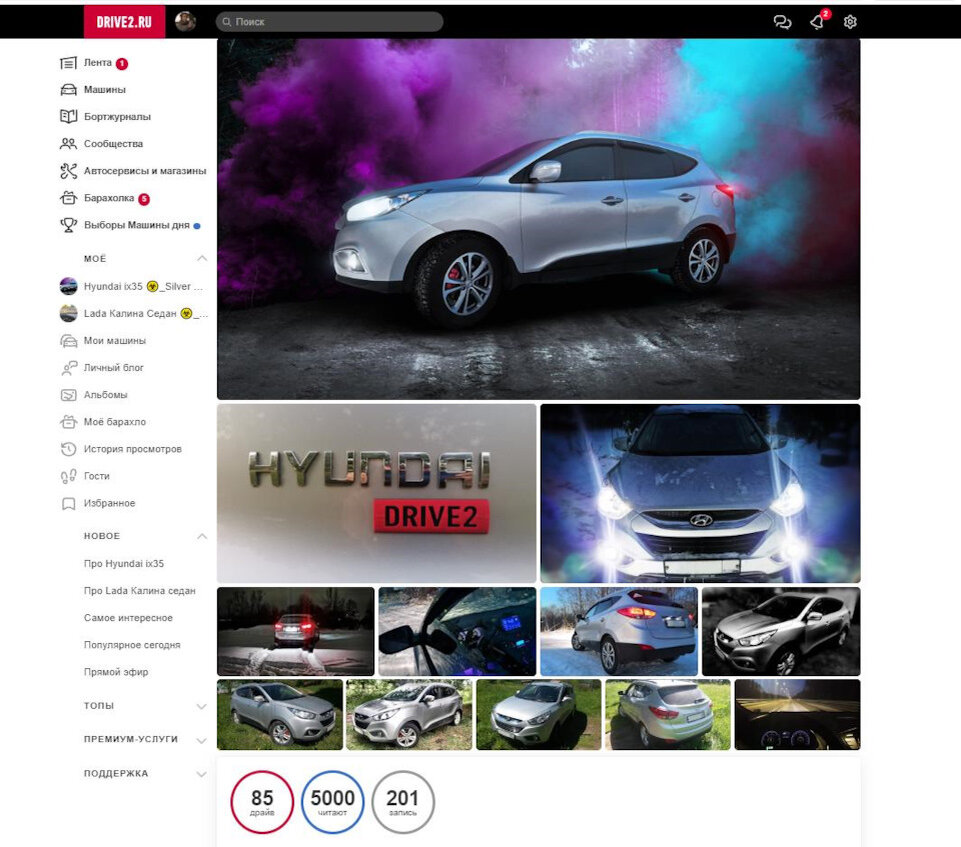The height and width of the screenshot is (847, 961).
Task: Open main silver Hyundai smoke photo
Action: (x=538, y=219)
